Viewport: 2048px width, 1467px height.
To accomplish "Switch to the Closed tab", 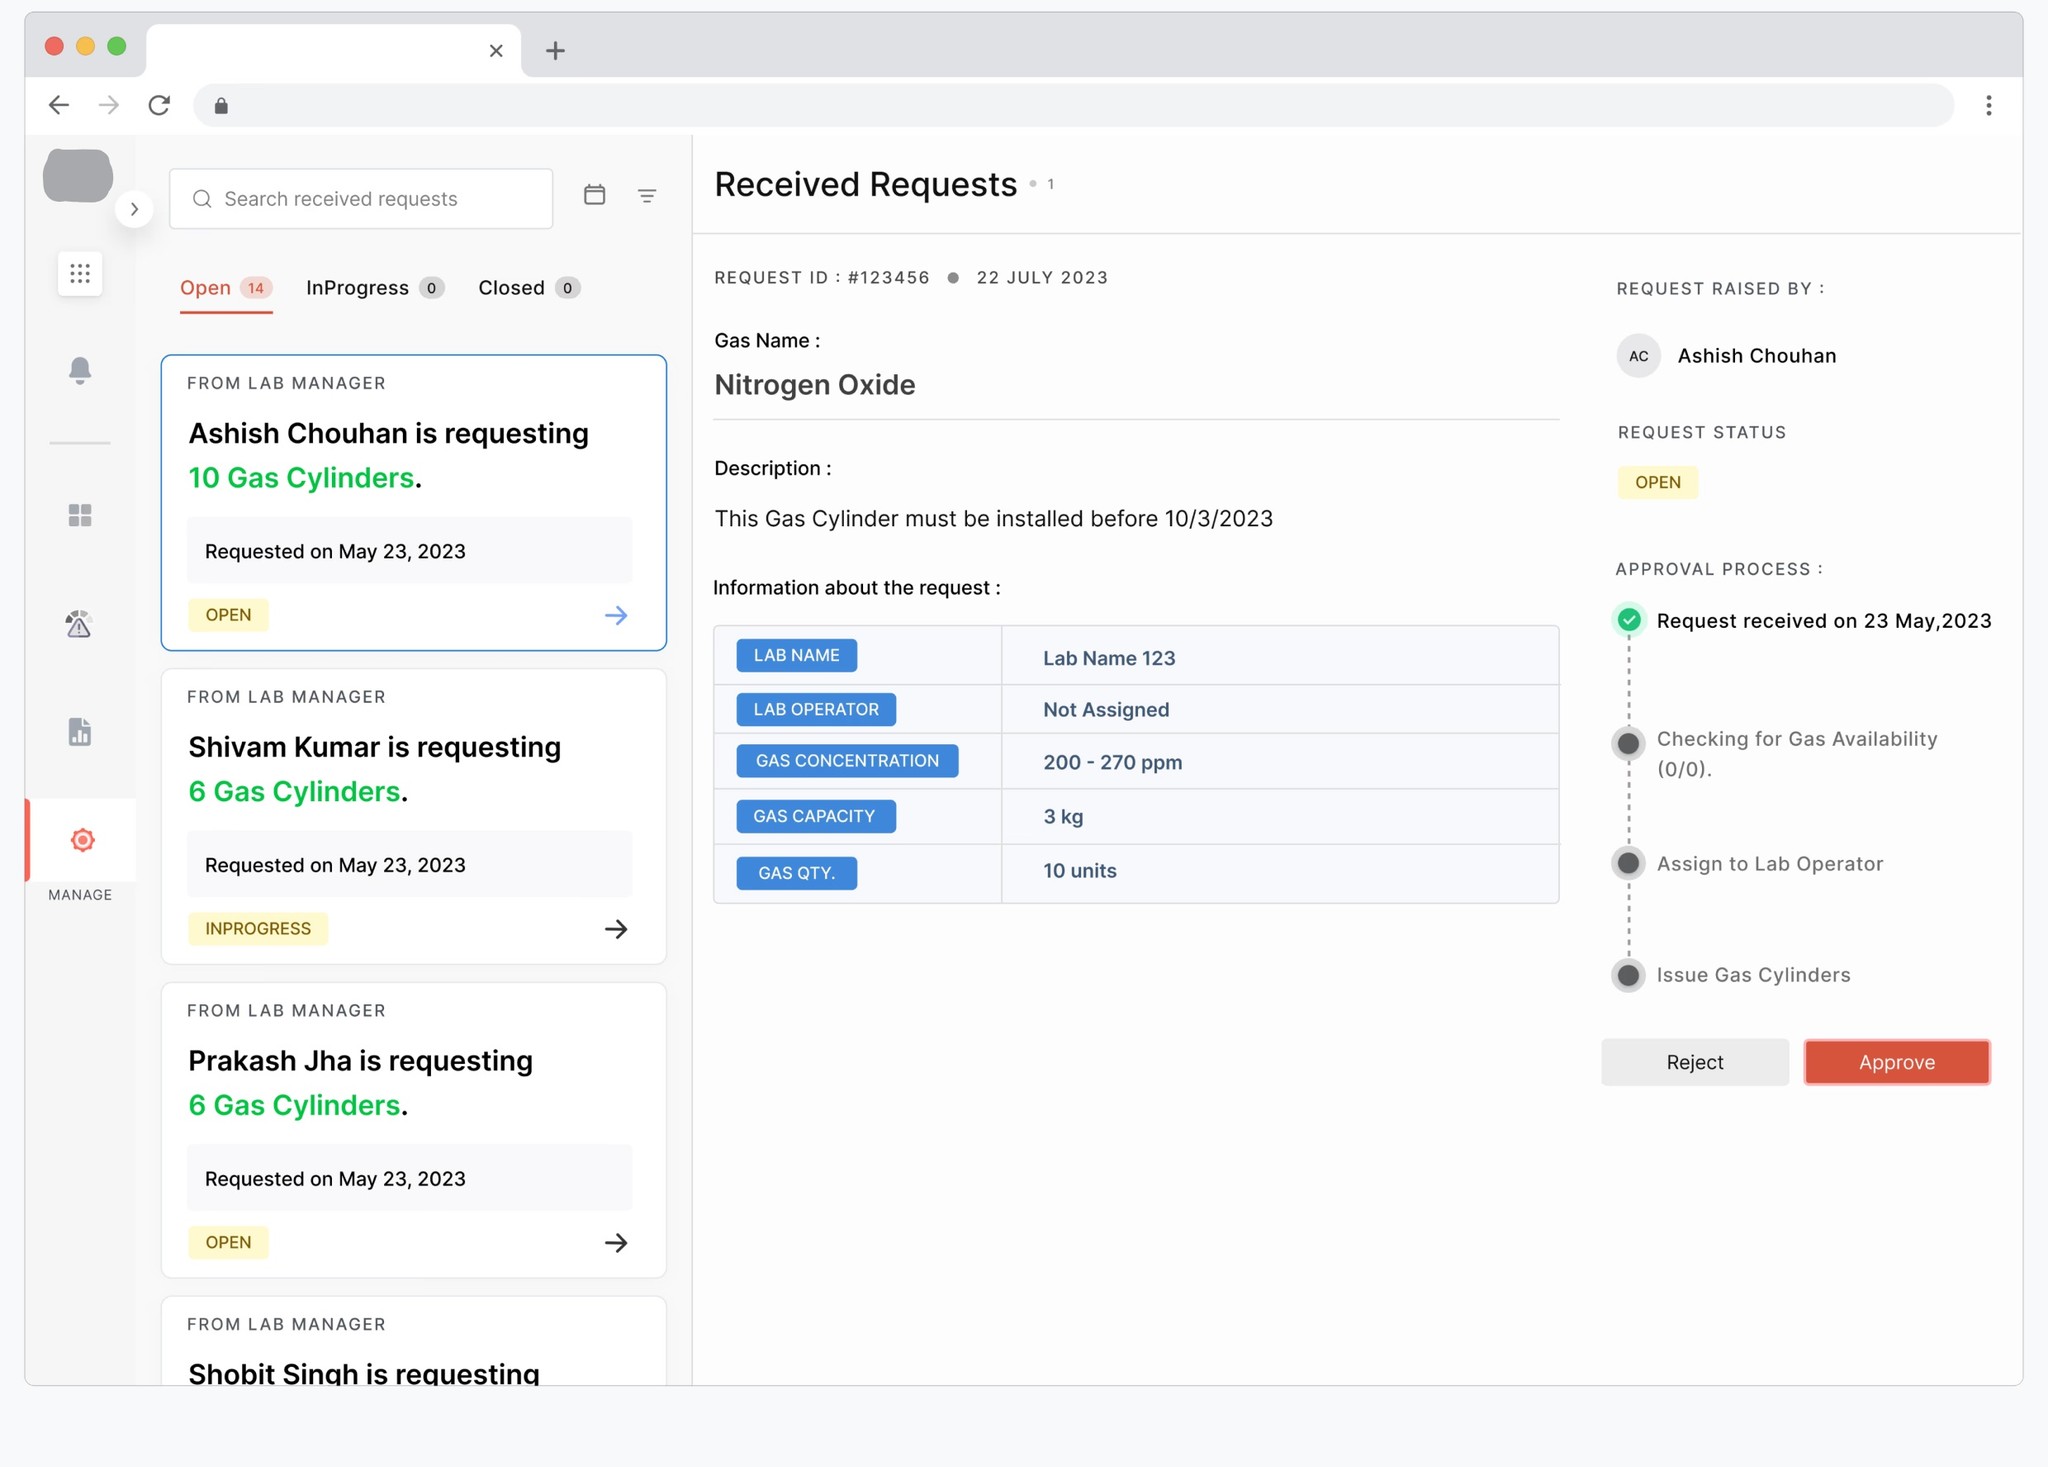I will tap(512, 288).
